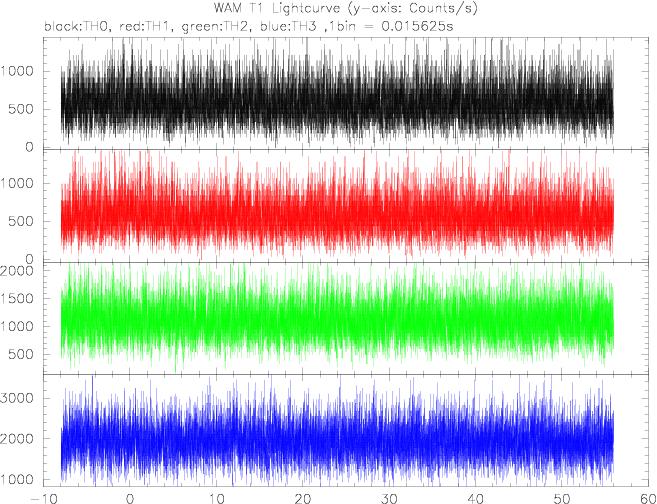Click the "0" x-axis tick label
Screen dimensions: 657x504
[x=130, y=499]
